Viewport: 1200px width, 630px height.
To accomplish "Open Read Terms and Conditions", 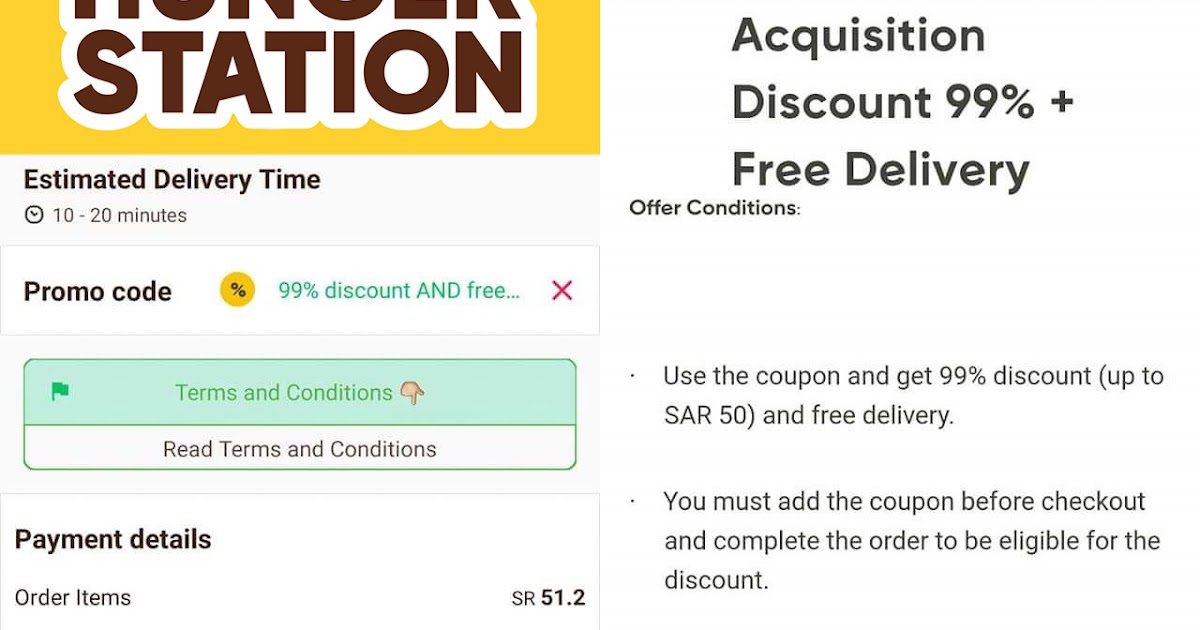I will coord(299,448).
